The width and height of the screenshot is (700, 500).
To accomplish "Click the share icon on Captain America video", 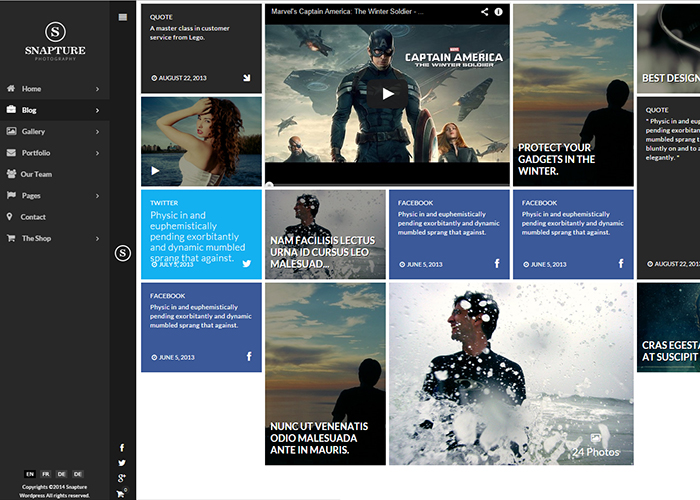I will click(x=484, y=12).
